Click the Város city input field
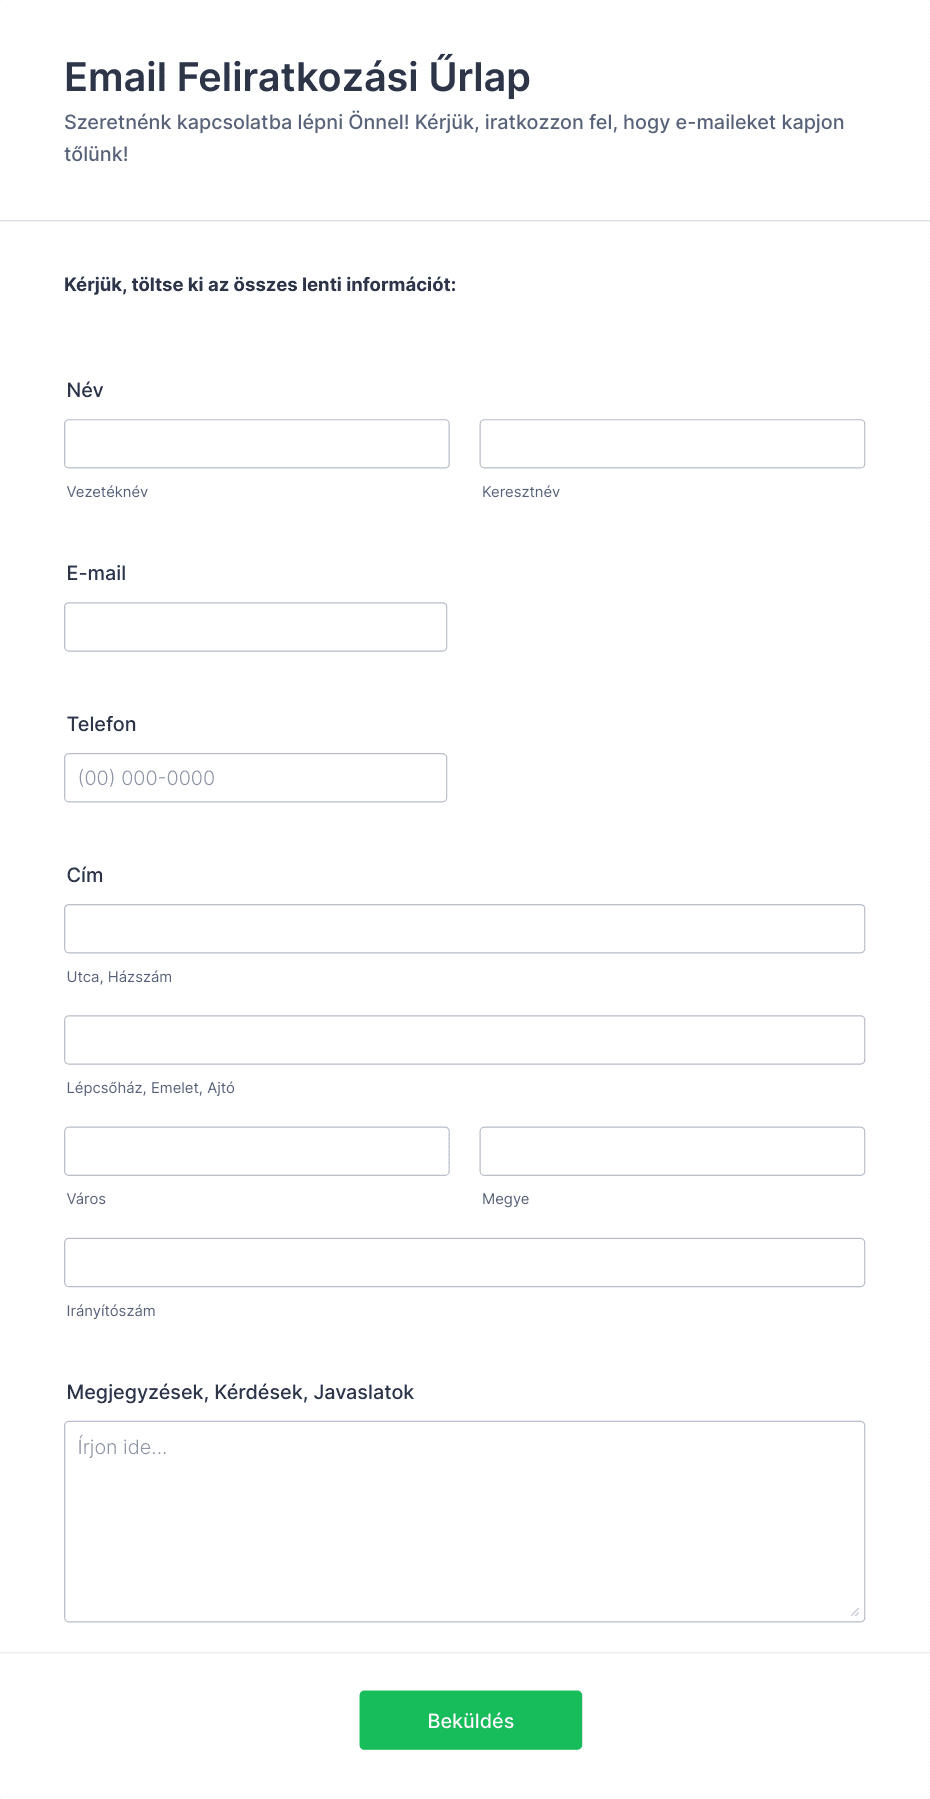 (256, 1150)
